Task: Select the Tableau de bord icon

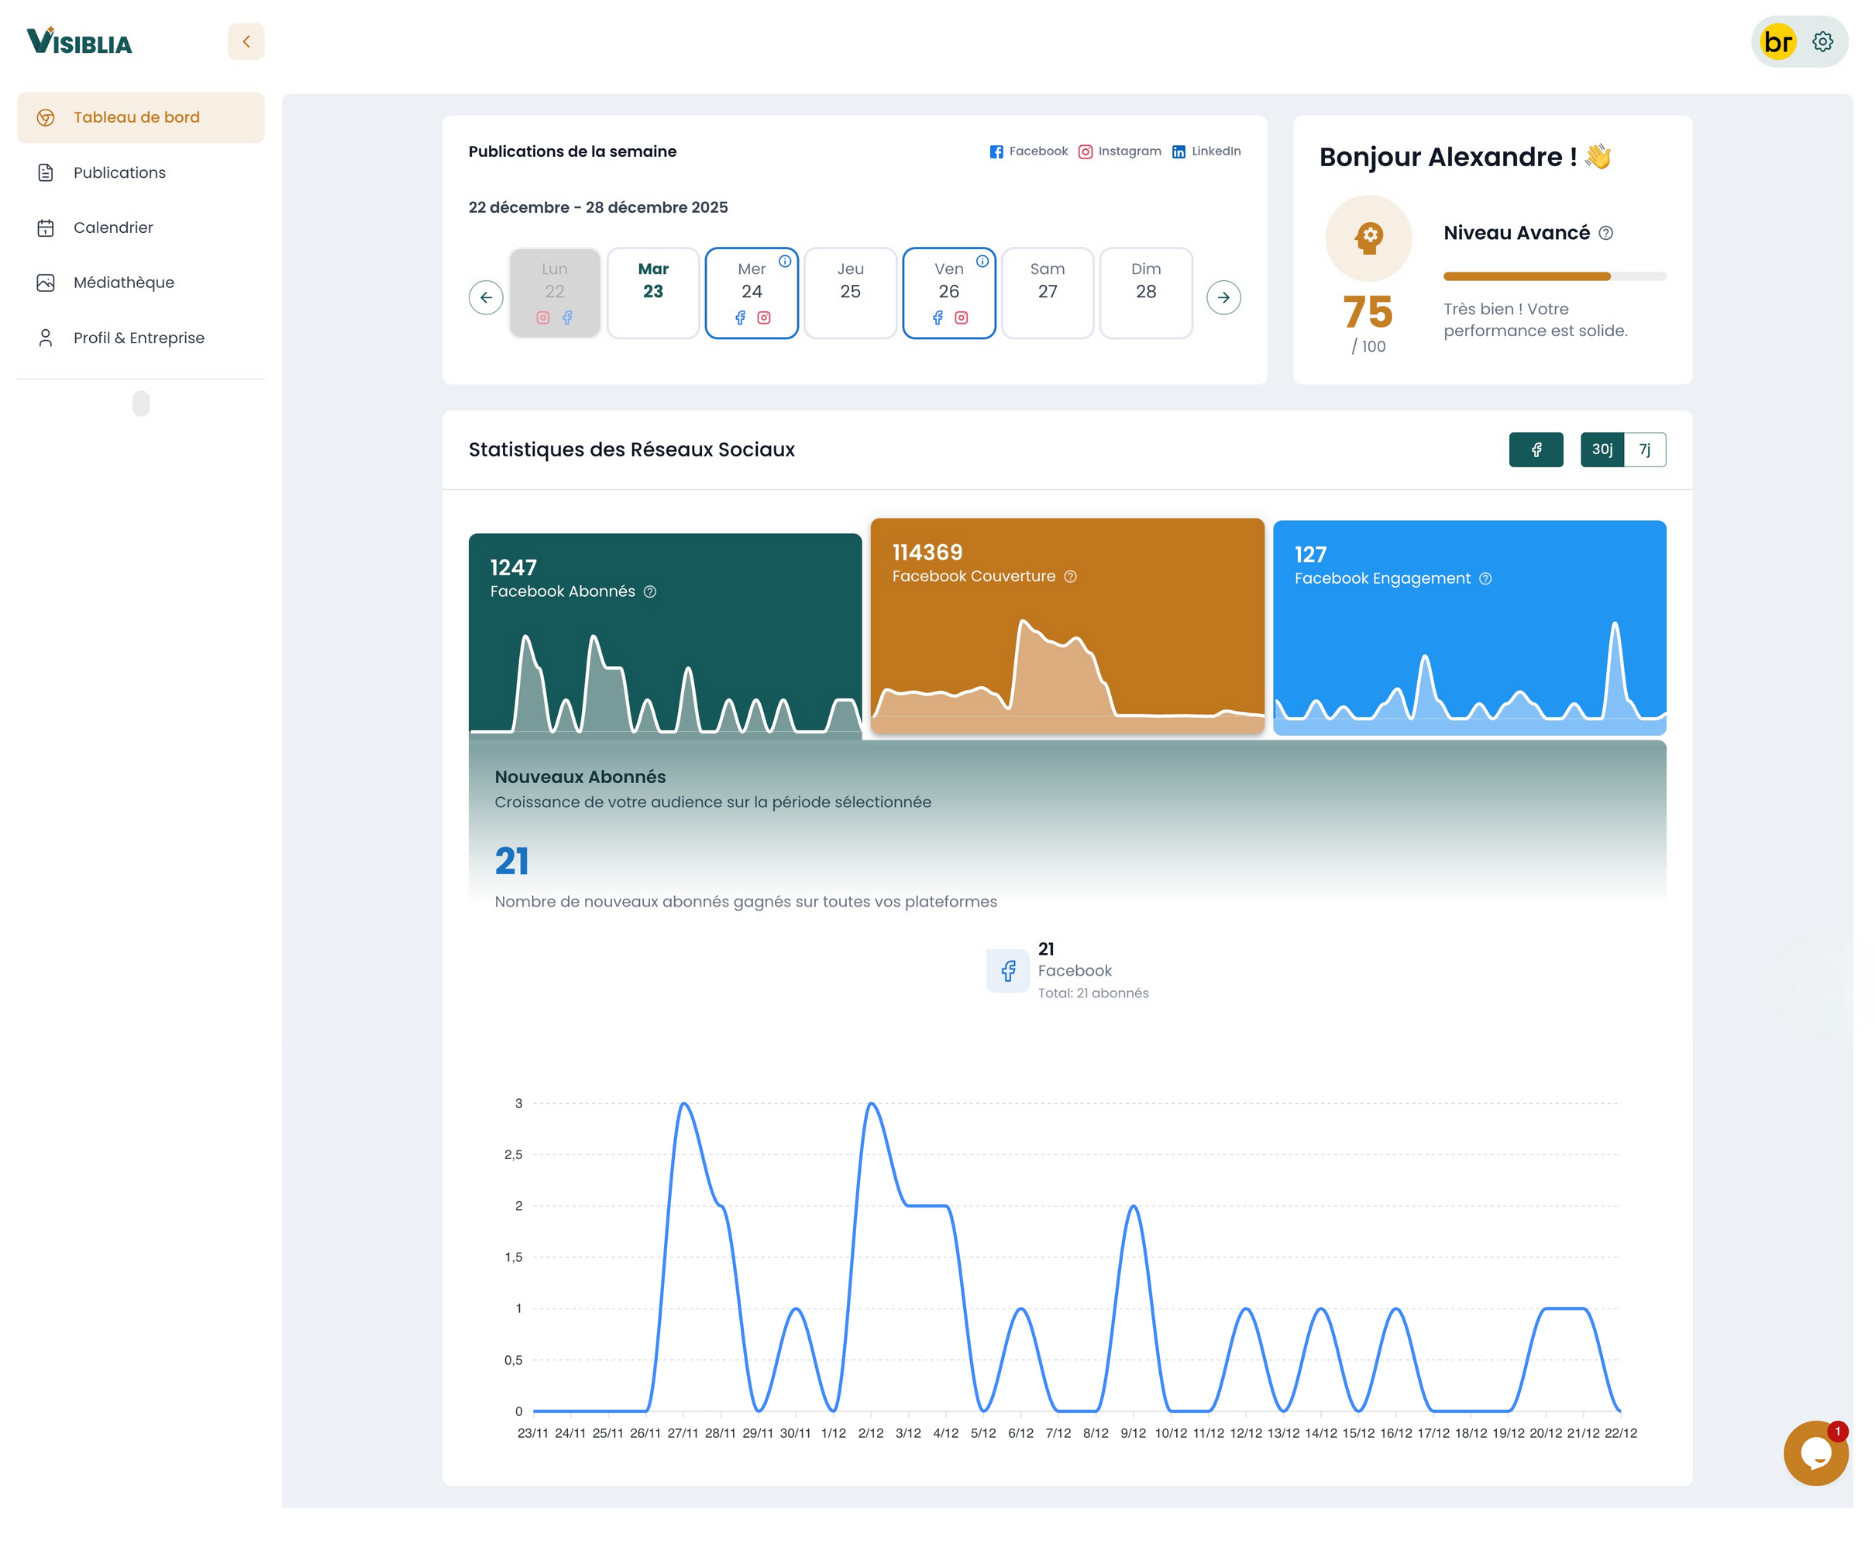Action: pyautogui.click(x=46, y=117)
